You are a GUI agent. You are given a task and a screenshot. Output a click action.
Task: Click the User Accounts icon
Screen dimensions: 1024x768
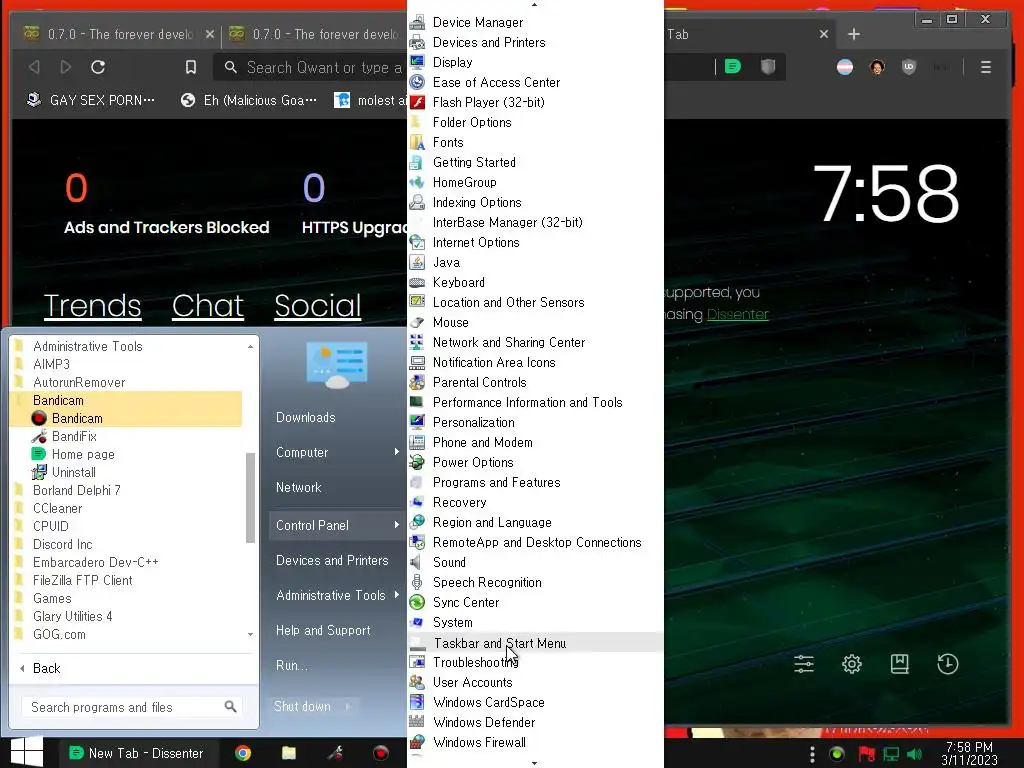pos(417,682)
